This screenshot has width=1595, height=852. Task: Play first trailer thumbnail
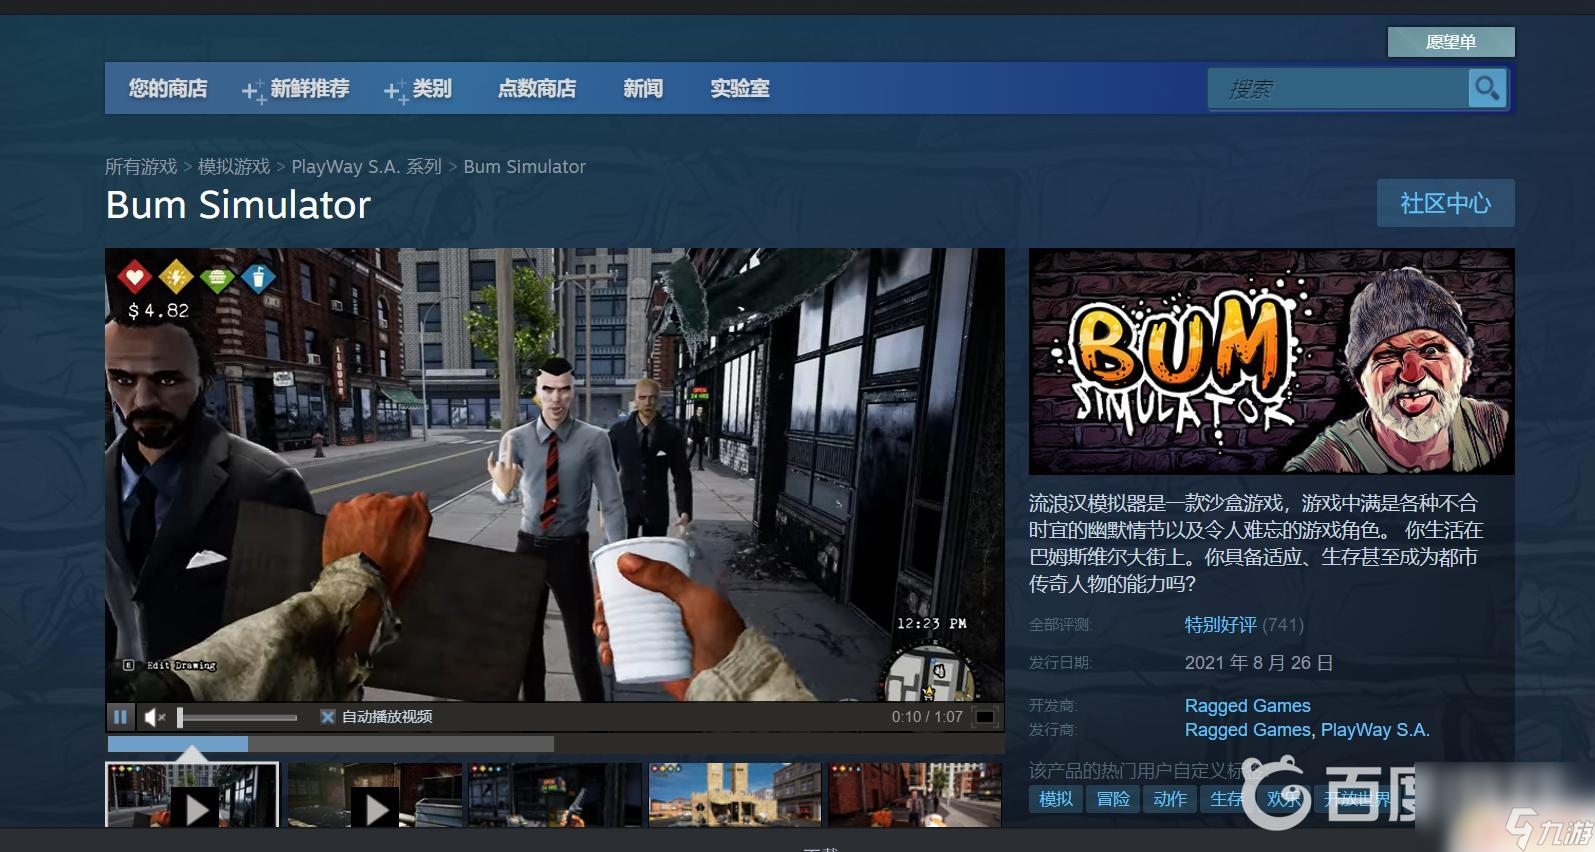pos(192,795)
